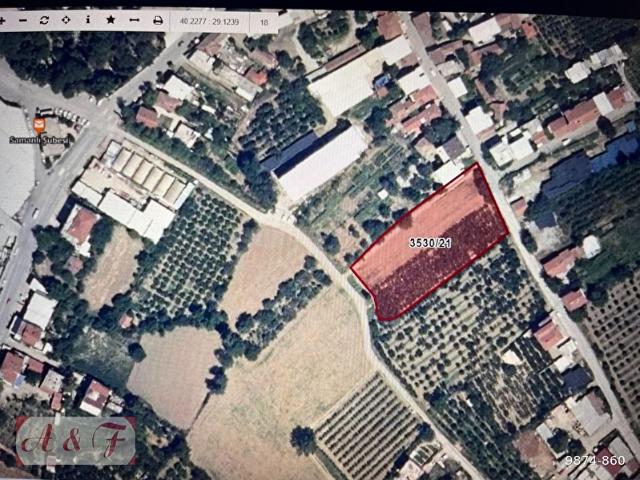
Task: Click the Samanlı Şubesi label
Action: tap(39, 140)
